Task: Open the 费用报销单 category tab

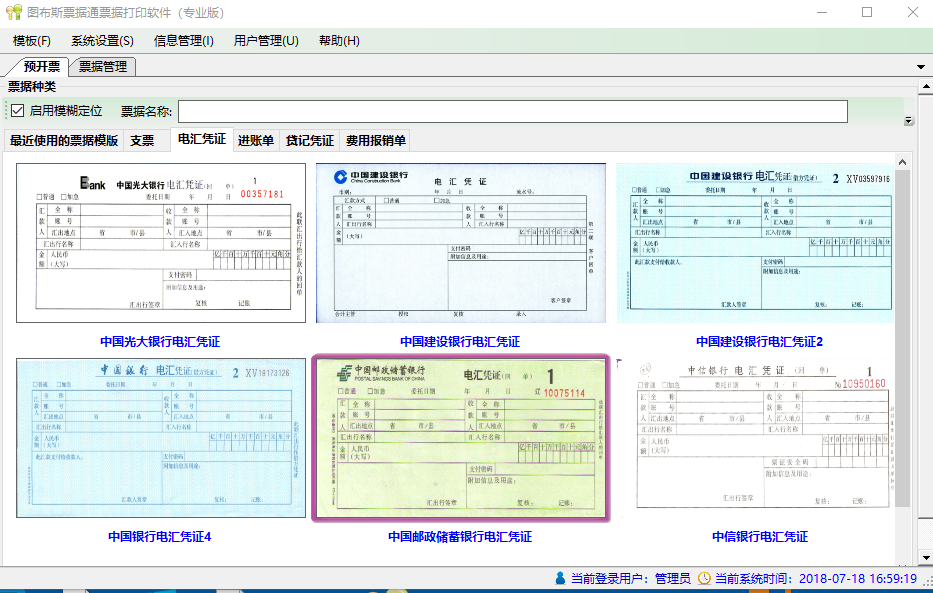Action: pos(375,141)
